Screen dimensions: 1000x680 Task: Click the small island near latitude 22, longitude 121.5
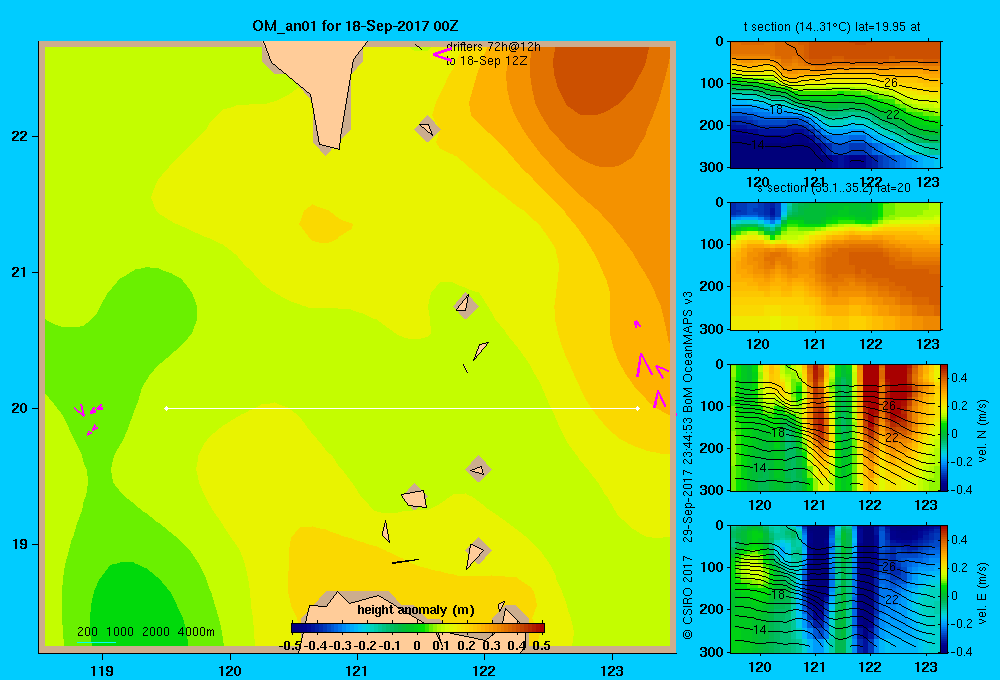coord(427,129)
